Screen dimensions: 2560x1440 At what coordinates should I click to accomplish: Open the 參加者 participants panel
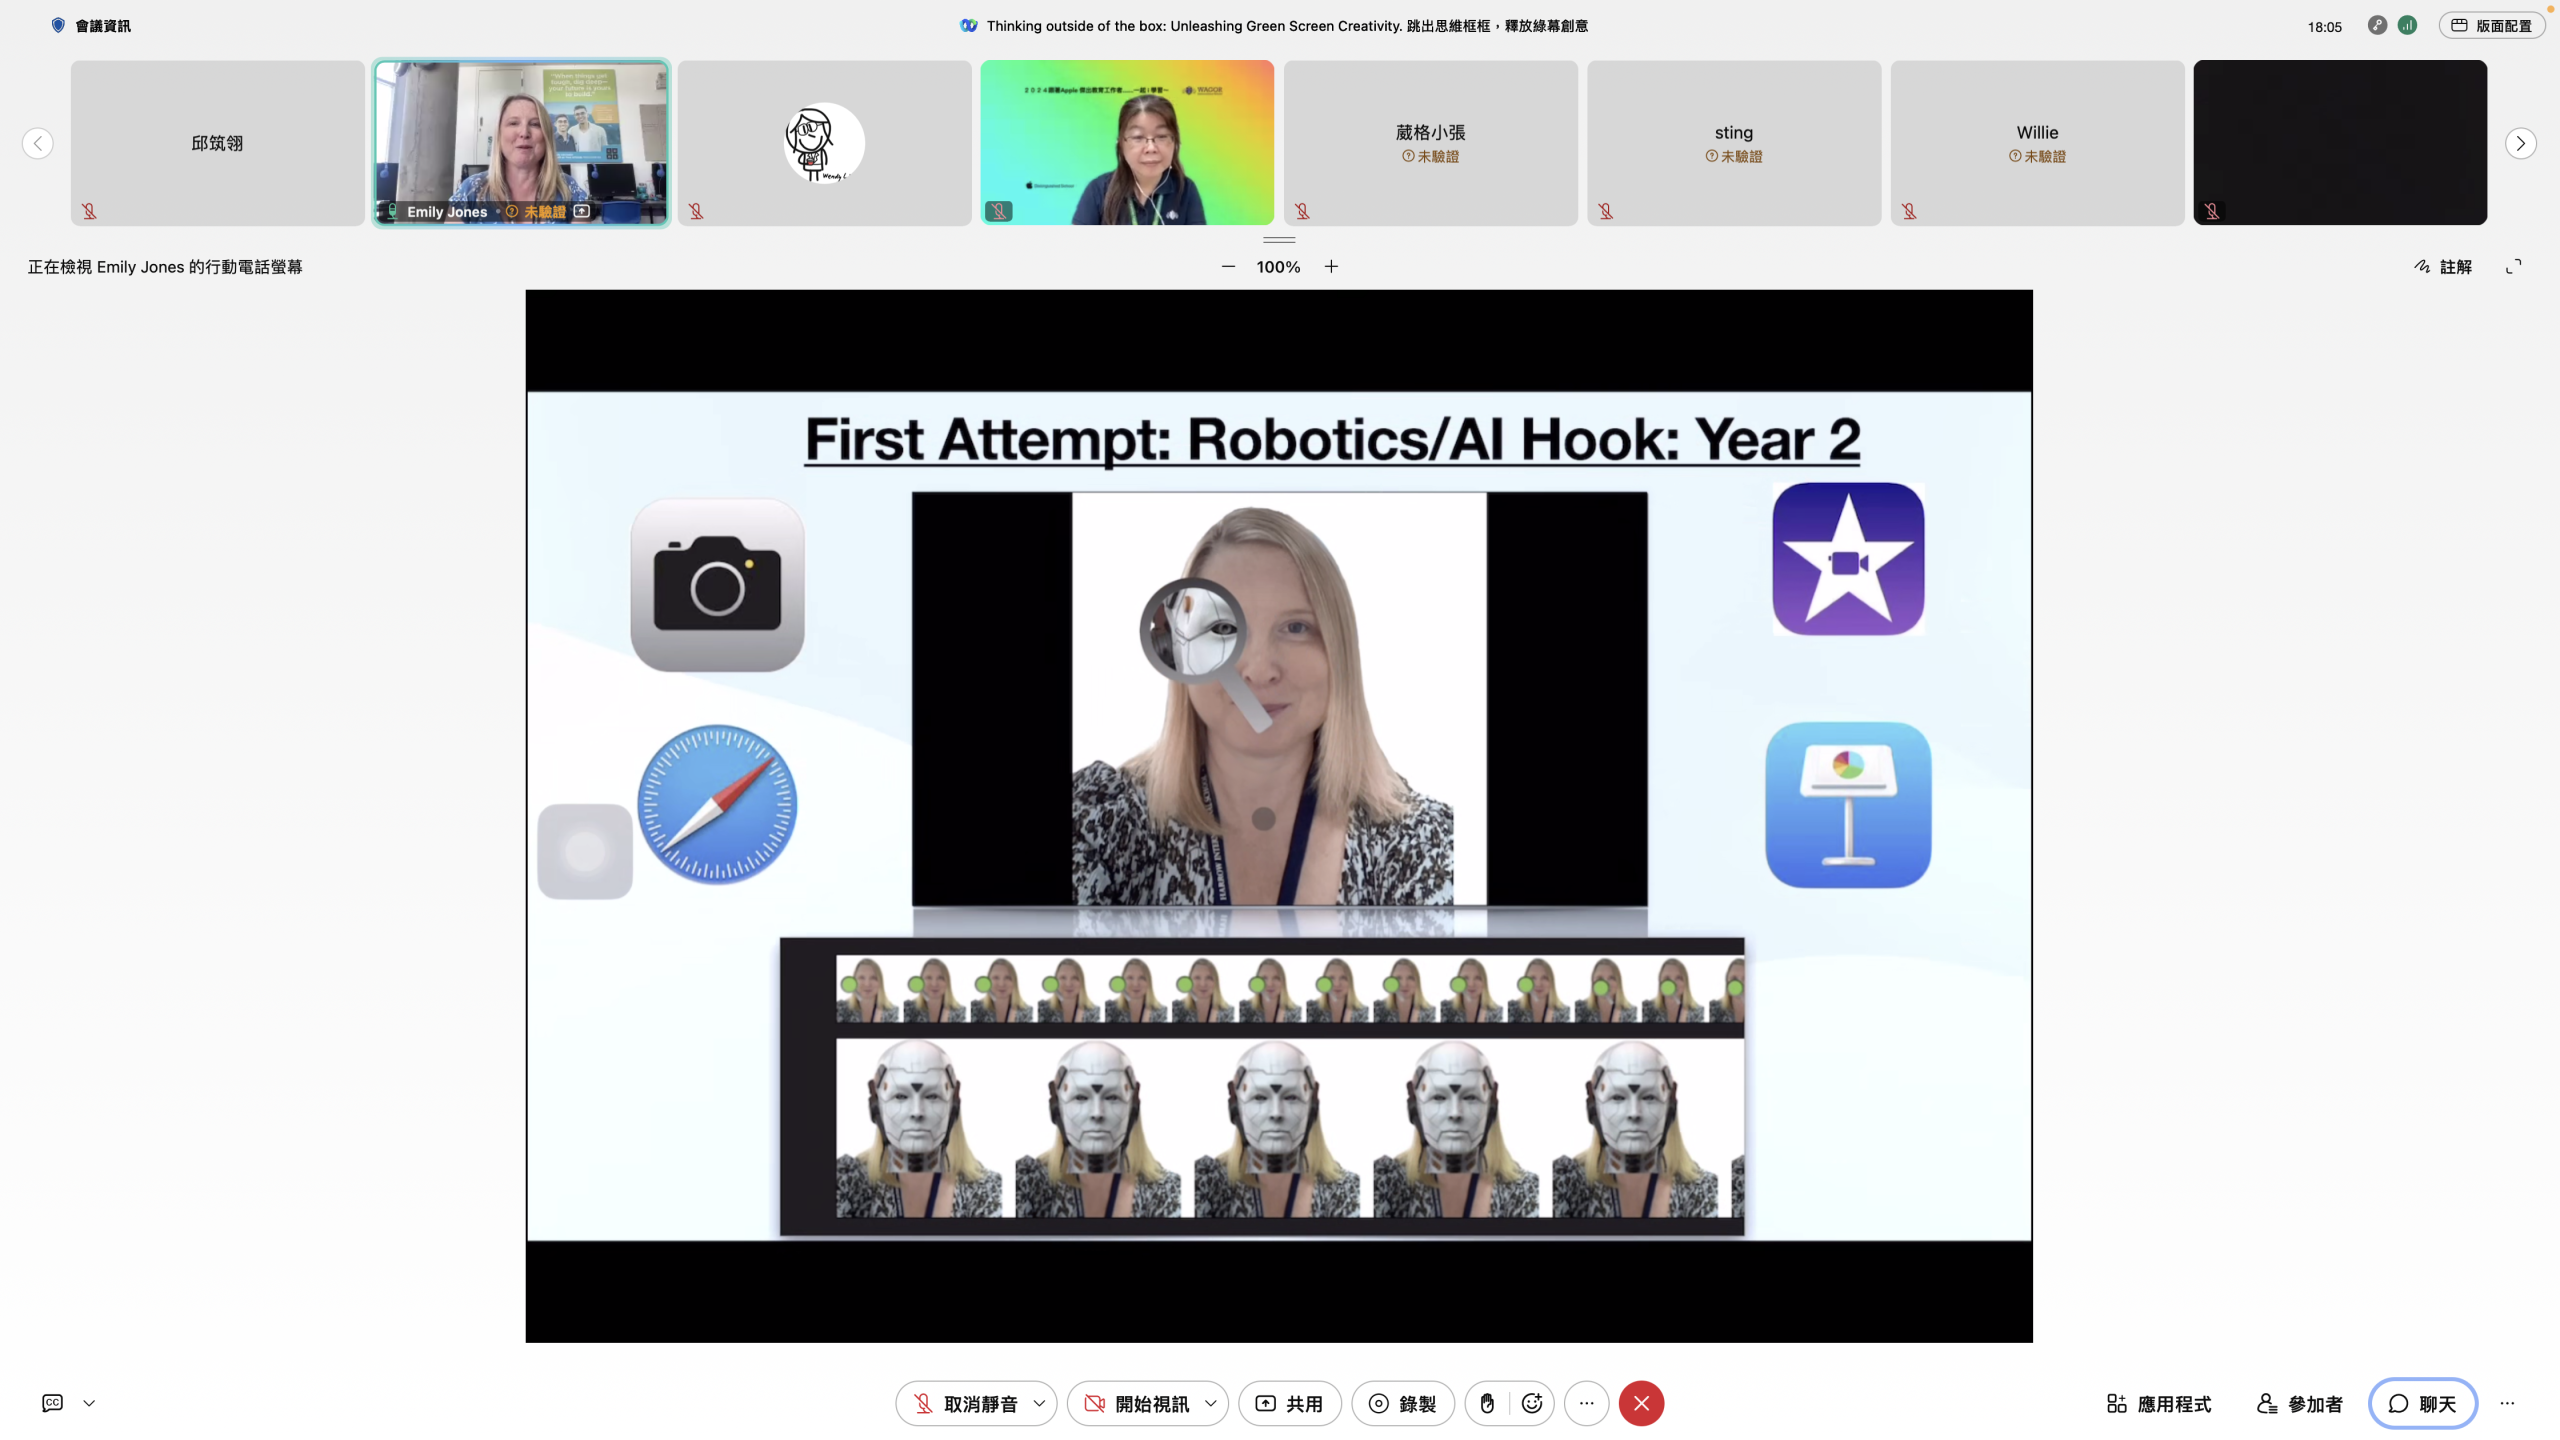pyautogui.click(x=2300, y=1403)
